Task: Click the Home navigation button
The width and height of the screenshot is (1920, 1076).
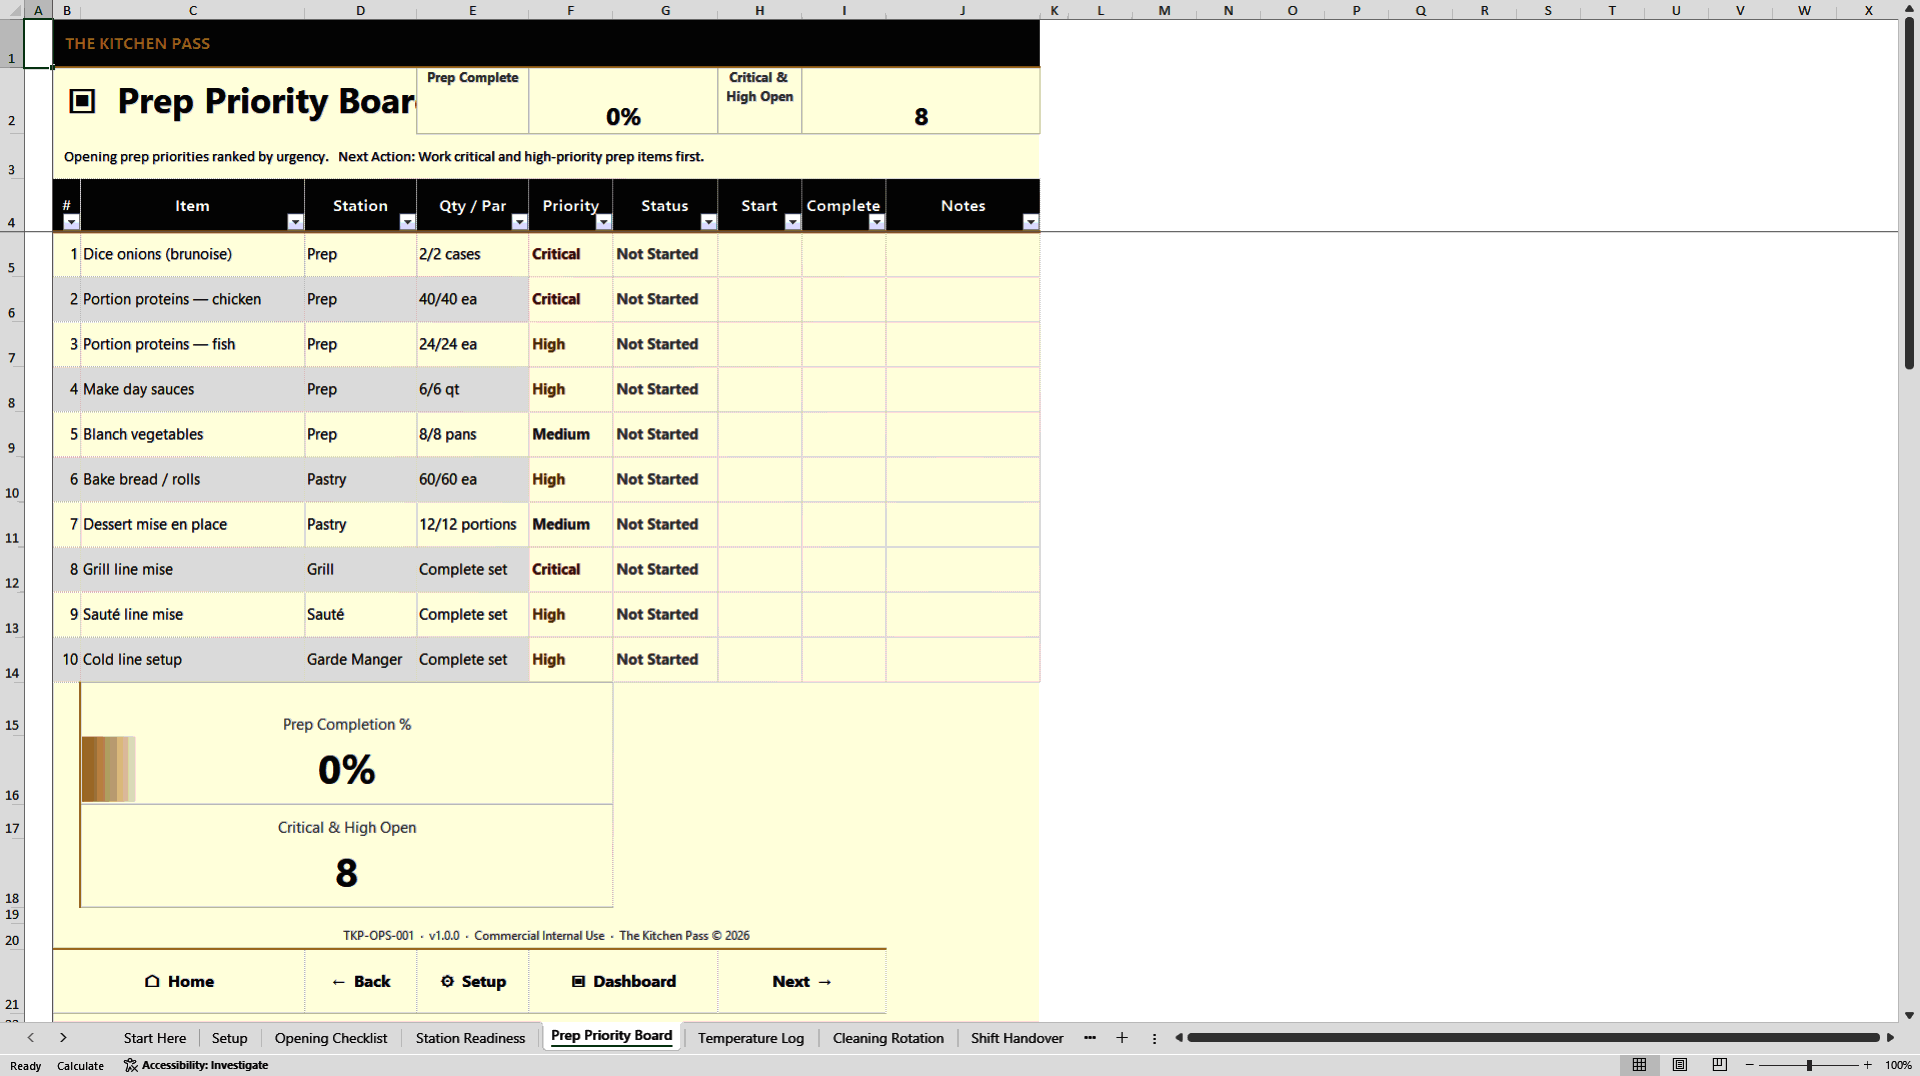Action: 179,981
